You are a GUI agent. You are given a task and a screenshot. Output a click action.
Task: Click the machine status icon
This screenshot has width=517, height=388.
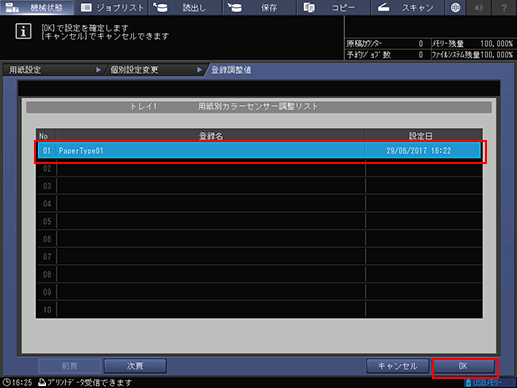12,8
